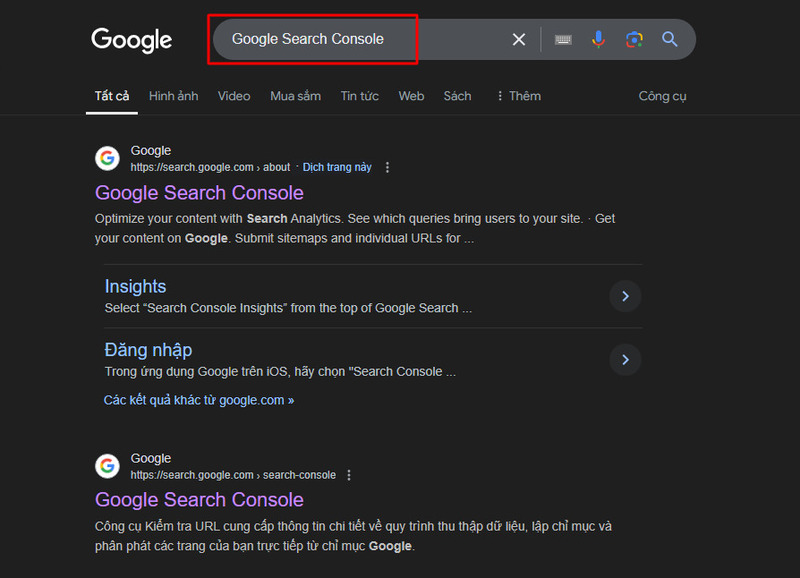Open the Thêm more-filters dropdown
Image resolution: width=800 pixels, height=578 pixels.
(518, 96)
